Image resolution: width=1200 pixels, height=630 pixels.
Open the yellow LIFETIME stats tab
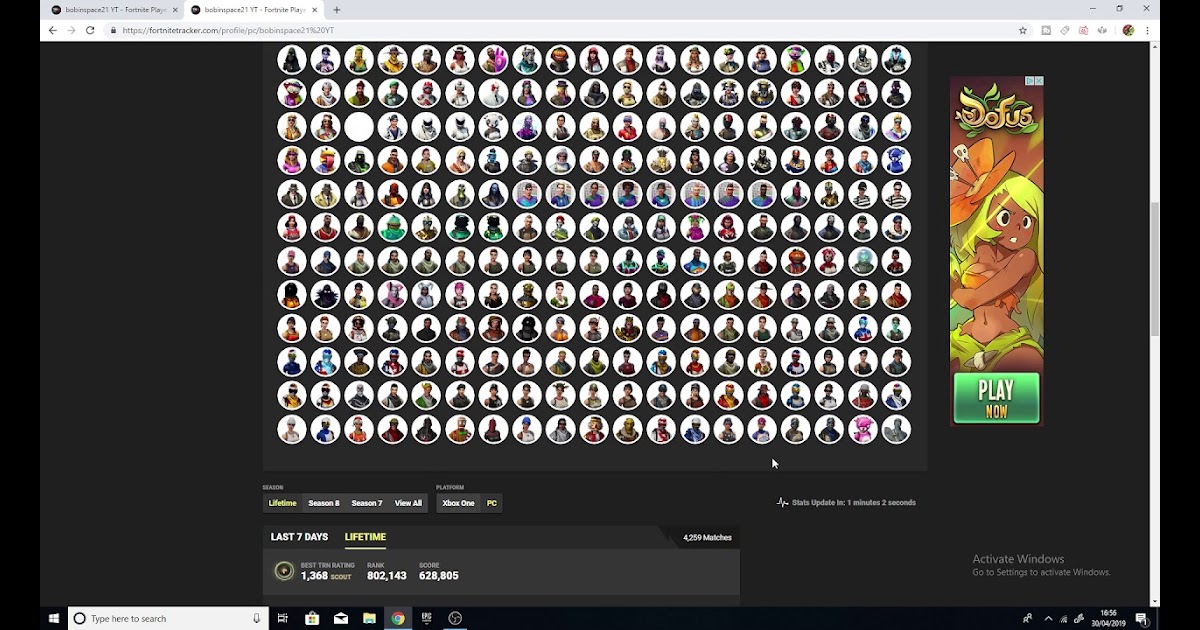[x=365, y=537]
